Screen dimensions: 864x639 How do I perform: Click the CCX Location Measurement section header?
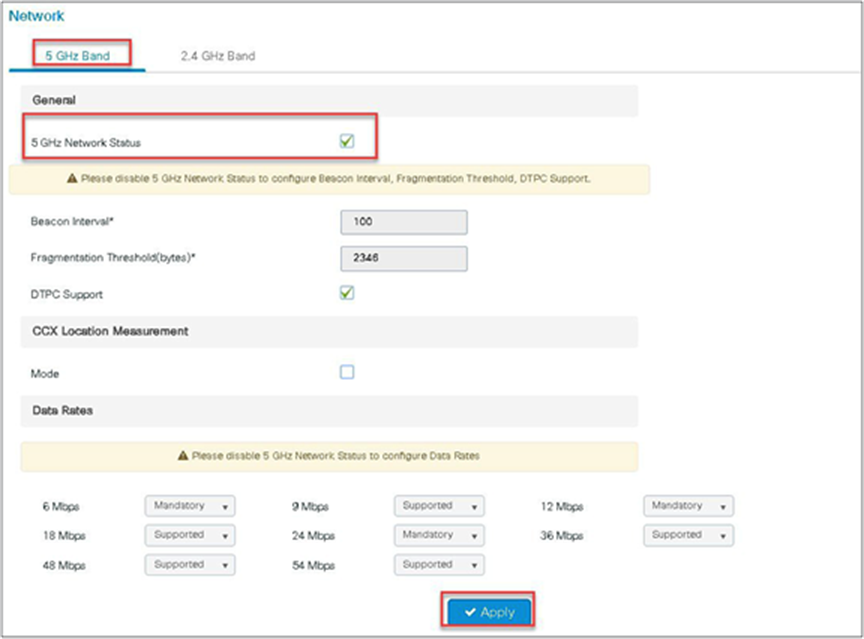coord(329,331)
